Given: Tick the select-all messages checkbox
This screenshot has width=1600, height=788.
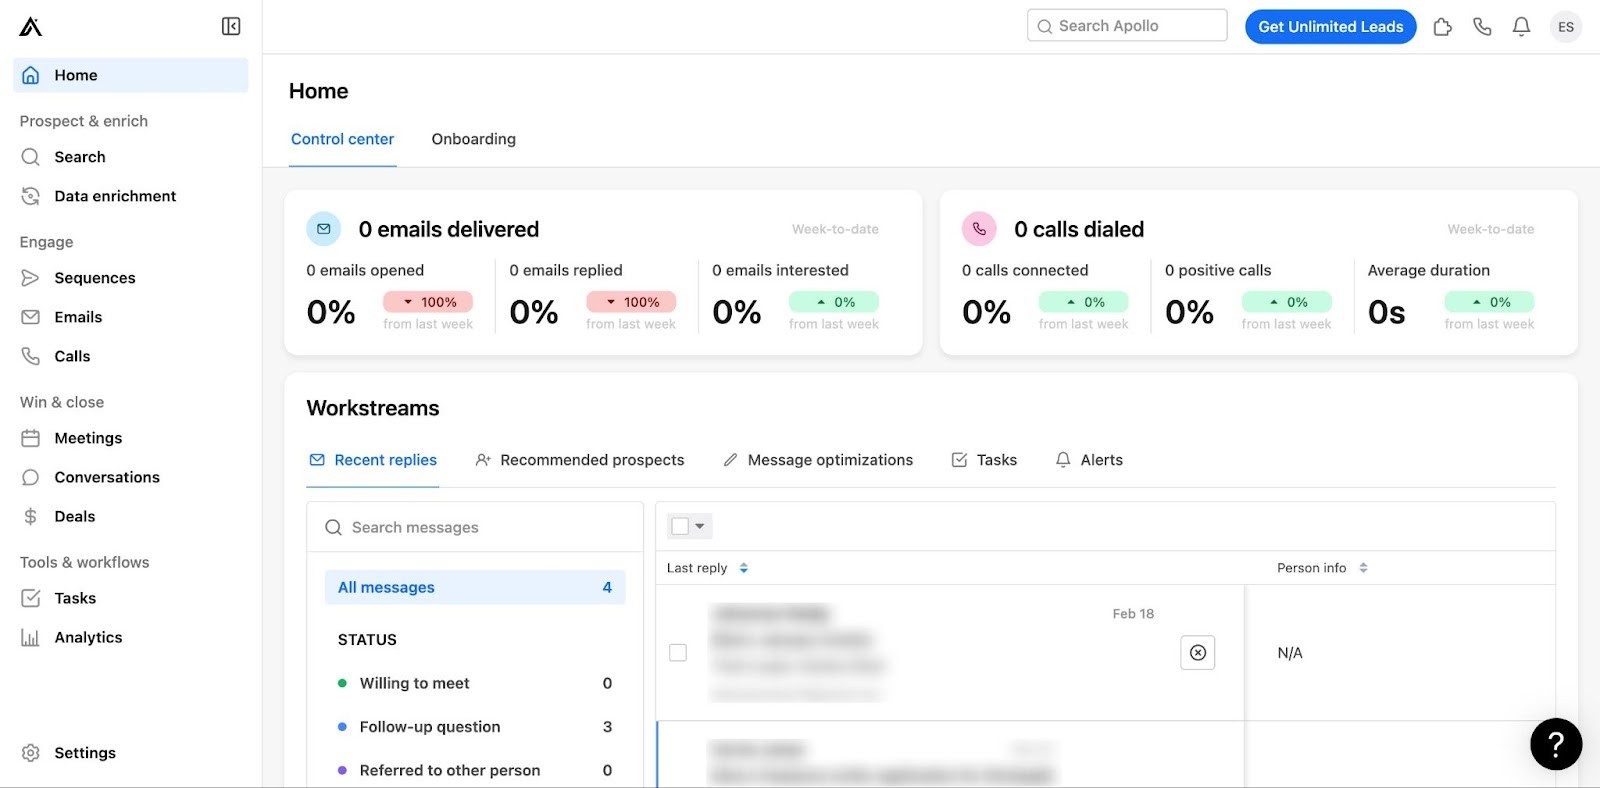Looking at the screenshot, I should (x=680, y=526).
